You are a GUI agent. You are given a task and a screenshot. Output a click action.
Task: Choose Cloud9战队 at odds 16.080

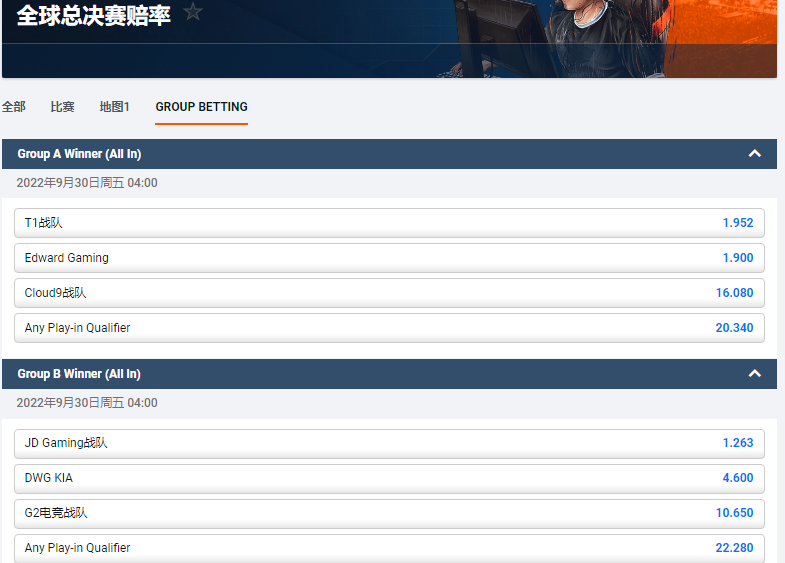389,293
